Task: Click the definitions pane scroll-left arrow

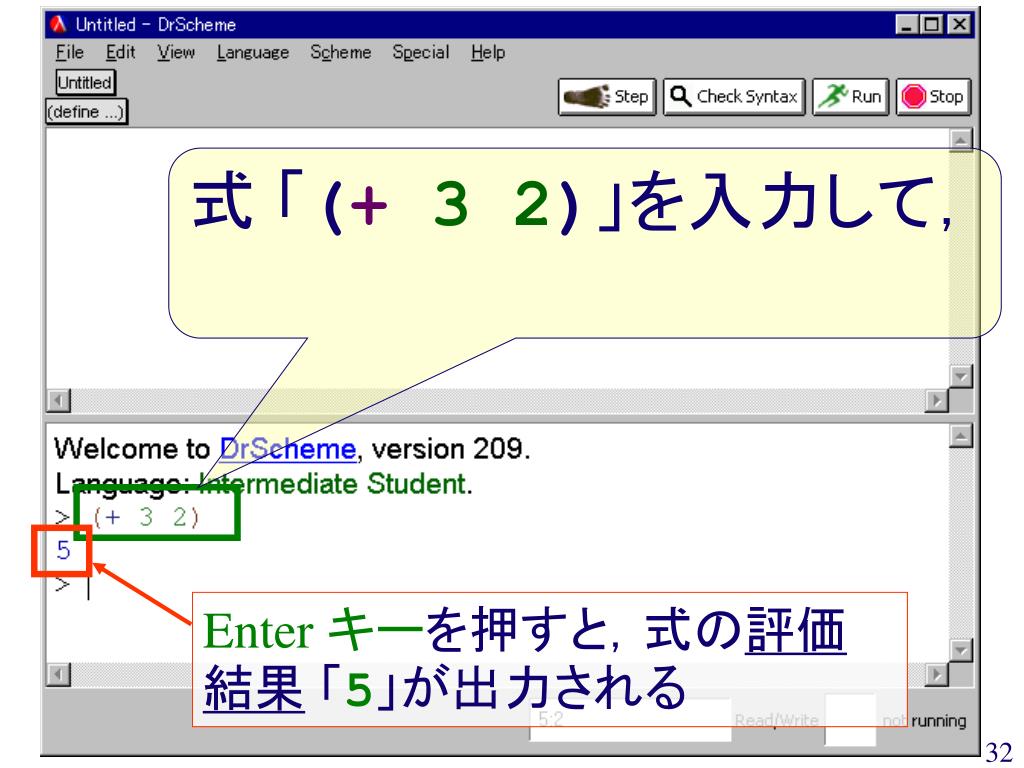Action: [x=59, y=400]
